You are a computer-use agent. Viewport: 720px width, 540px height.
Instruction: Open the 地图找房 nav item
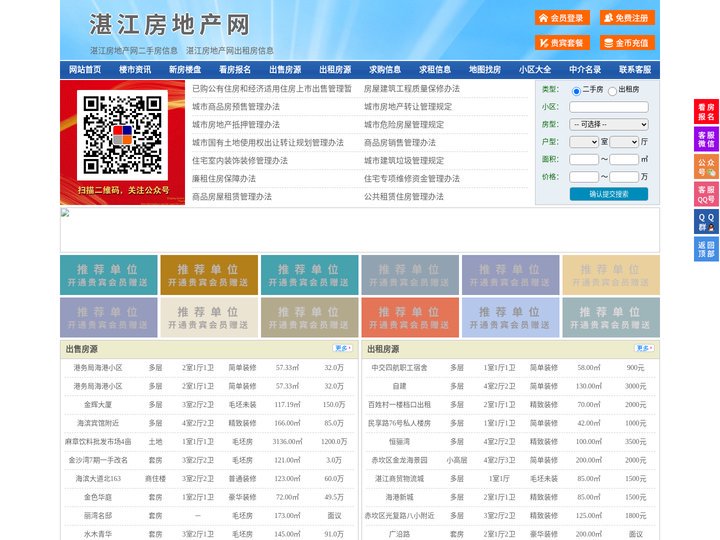485,70
